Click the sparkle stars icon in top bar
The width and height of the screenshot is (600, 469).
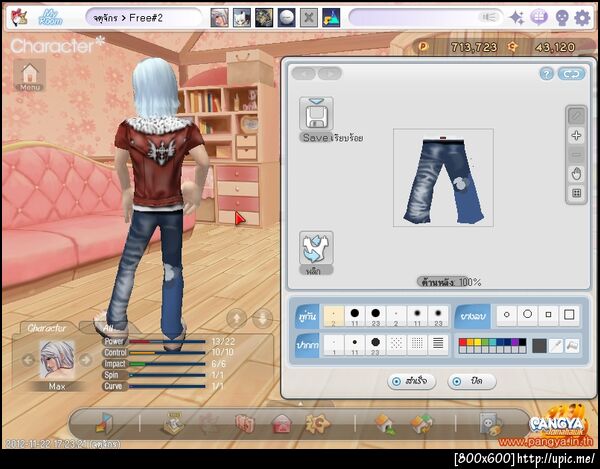[x=517, y=18]
